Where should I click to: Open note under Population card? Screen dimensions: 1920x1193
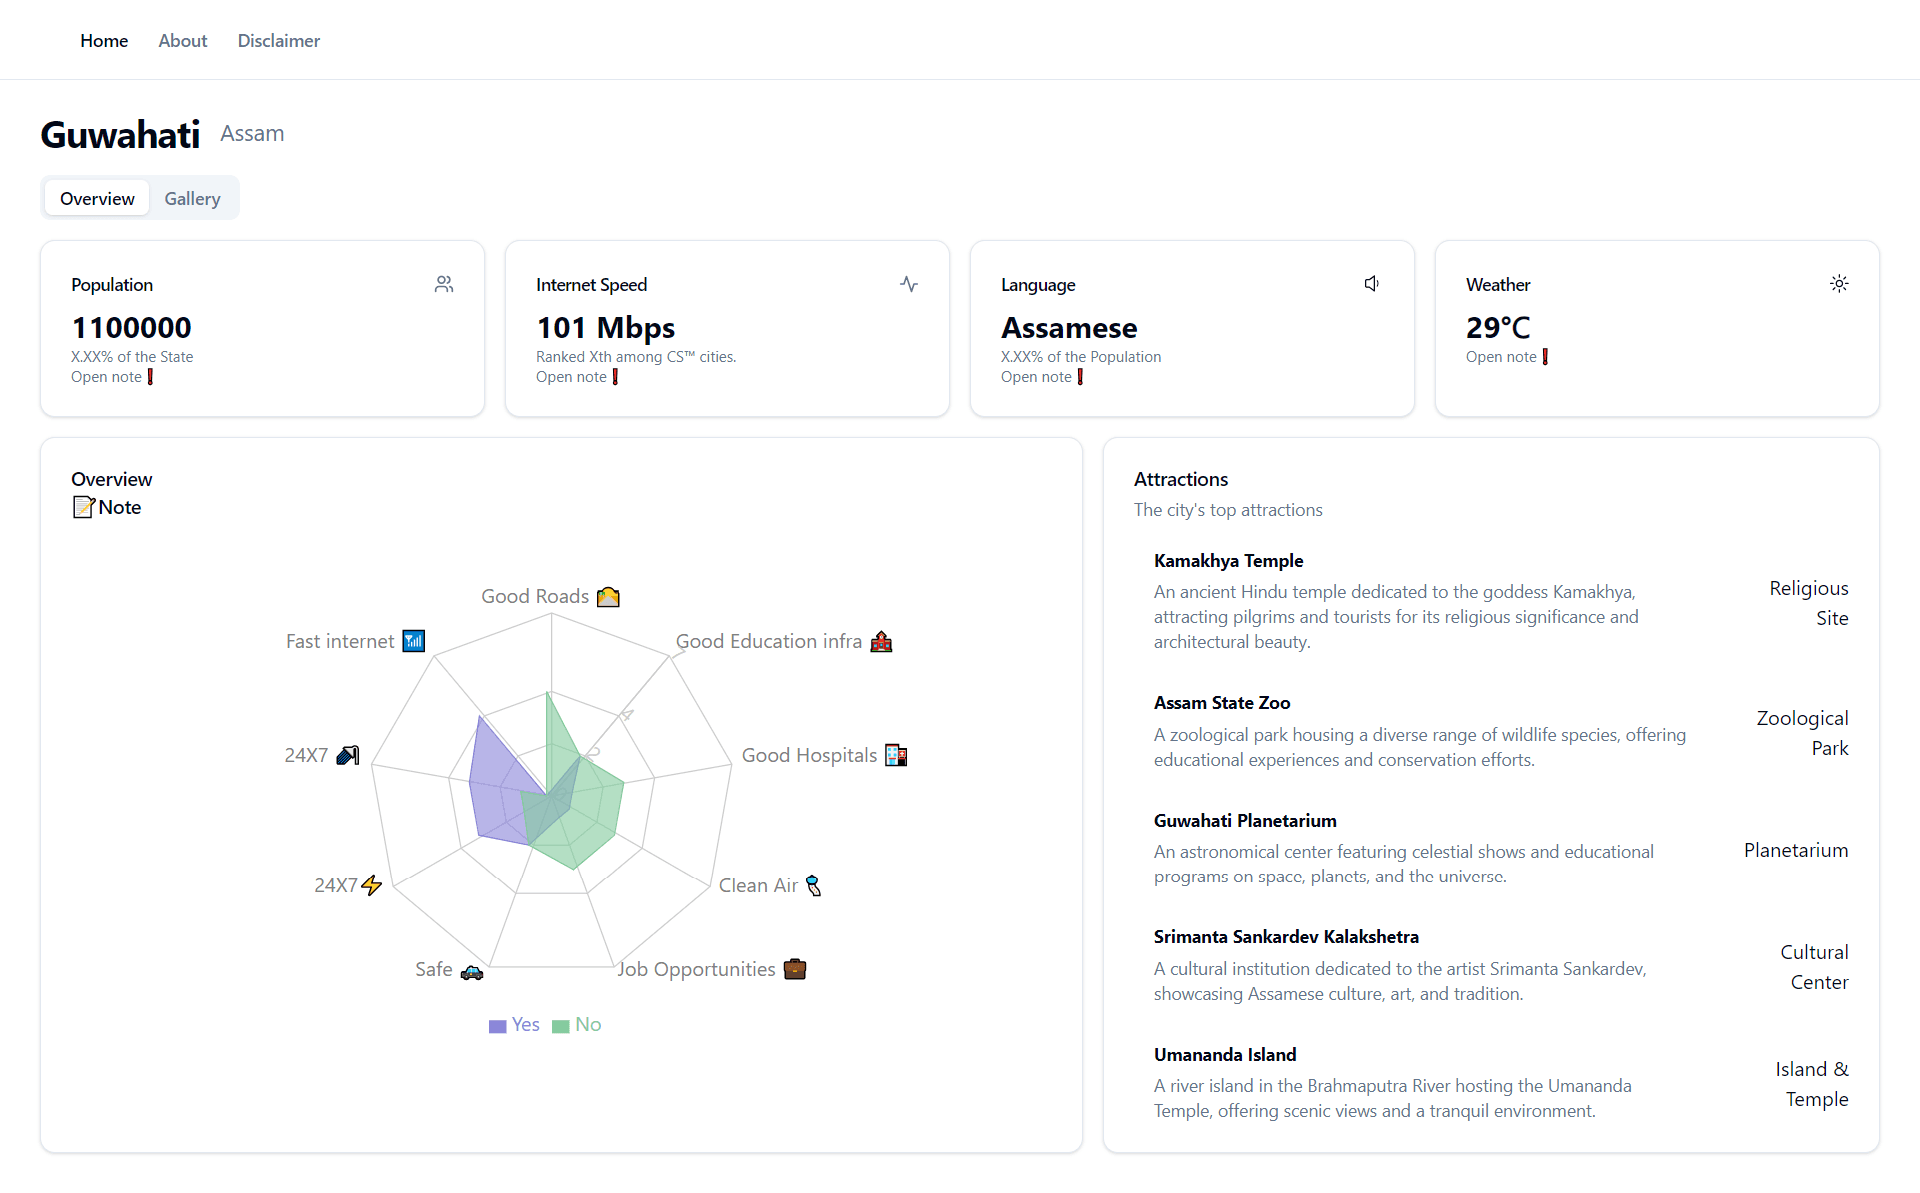point(112,377)
